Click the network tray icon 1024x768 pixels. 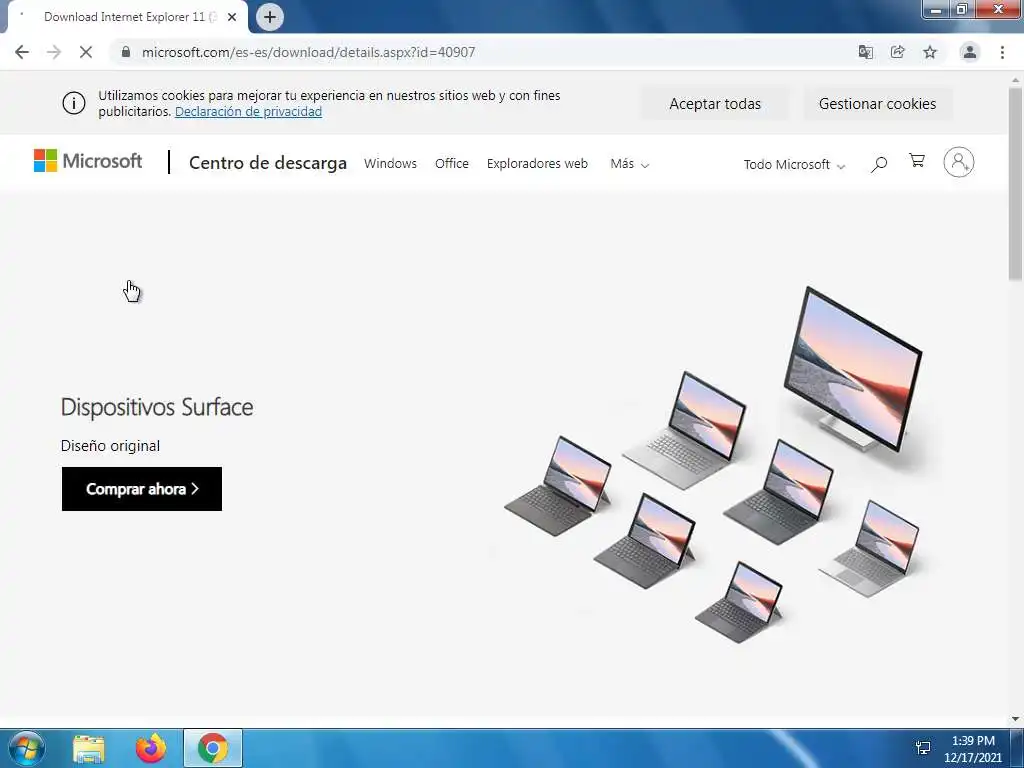point(923,748)
